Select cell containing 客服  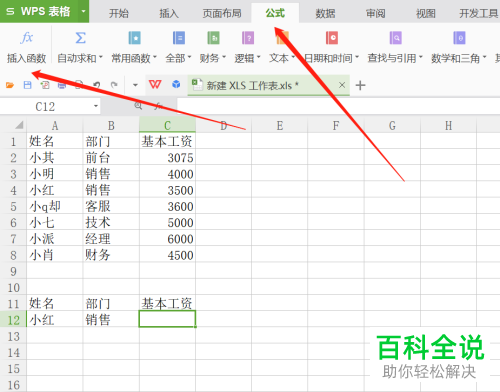[111, 206]
